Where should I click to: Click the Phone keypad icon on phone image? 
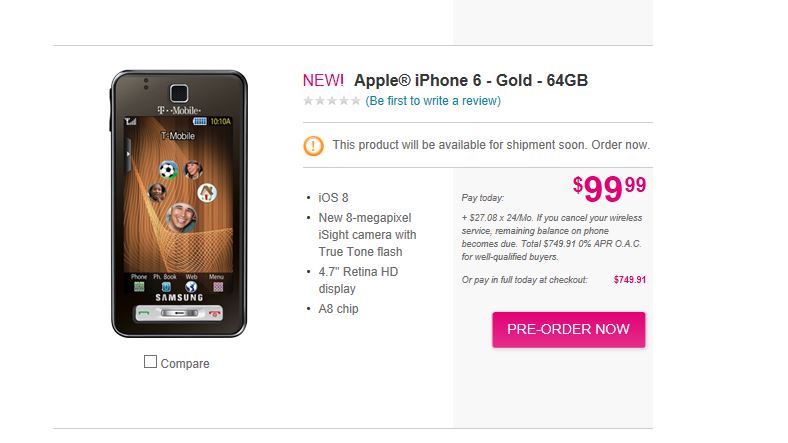[x=139, y=287]
